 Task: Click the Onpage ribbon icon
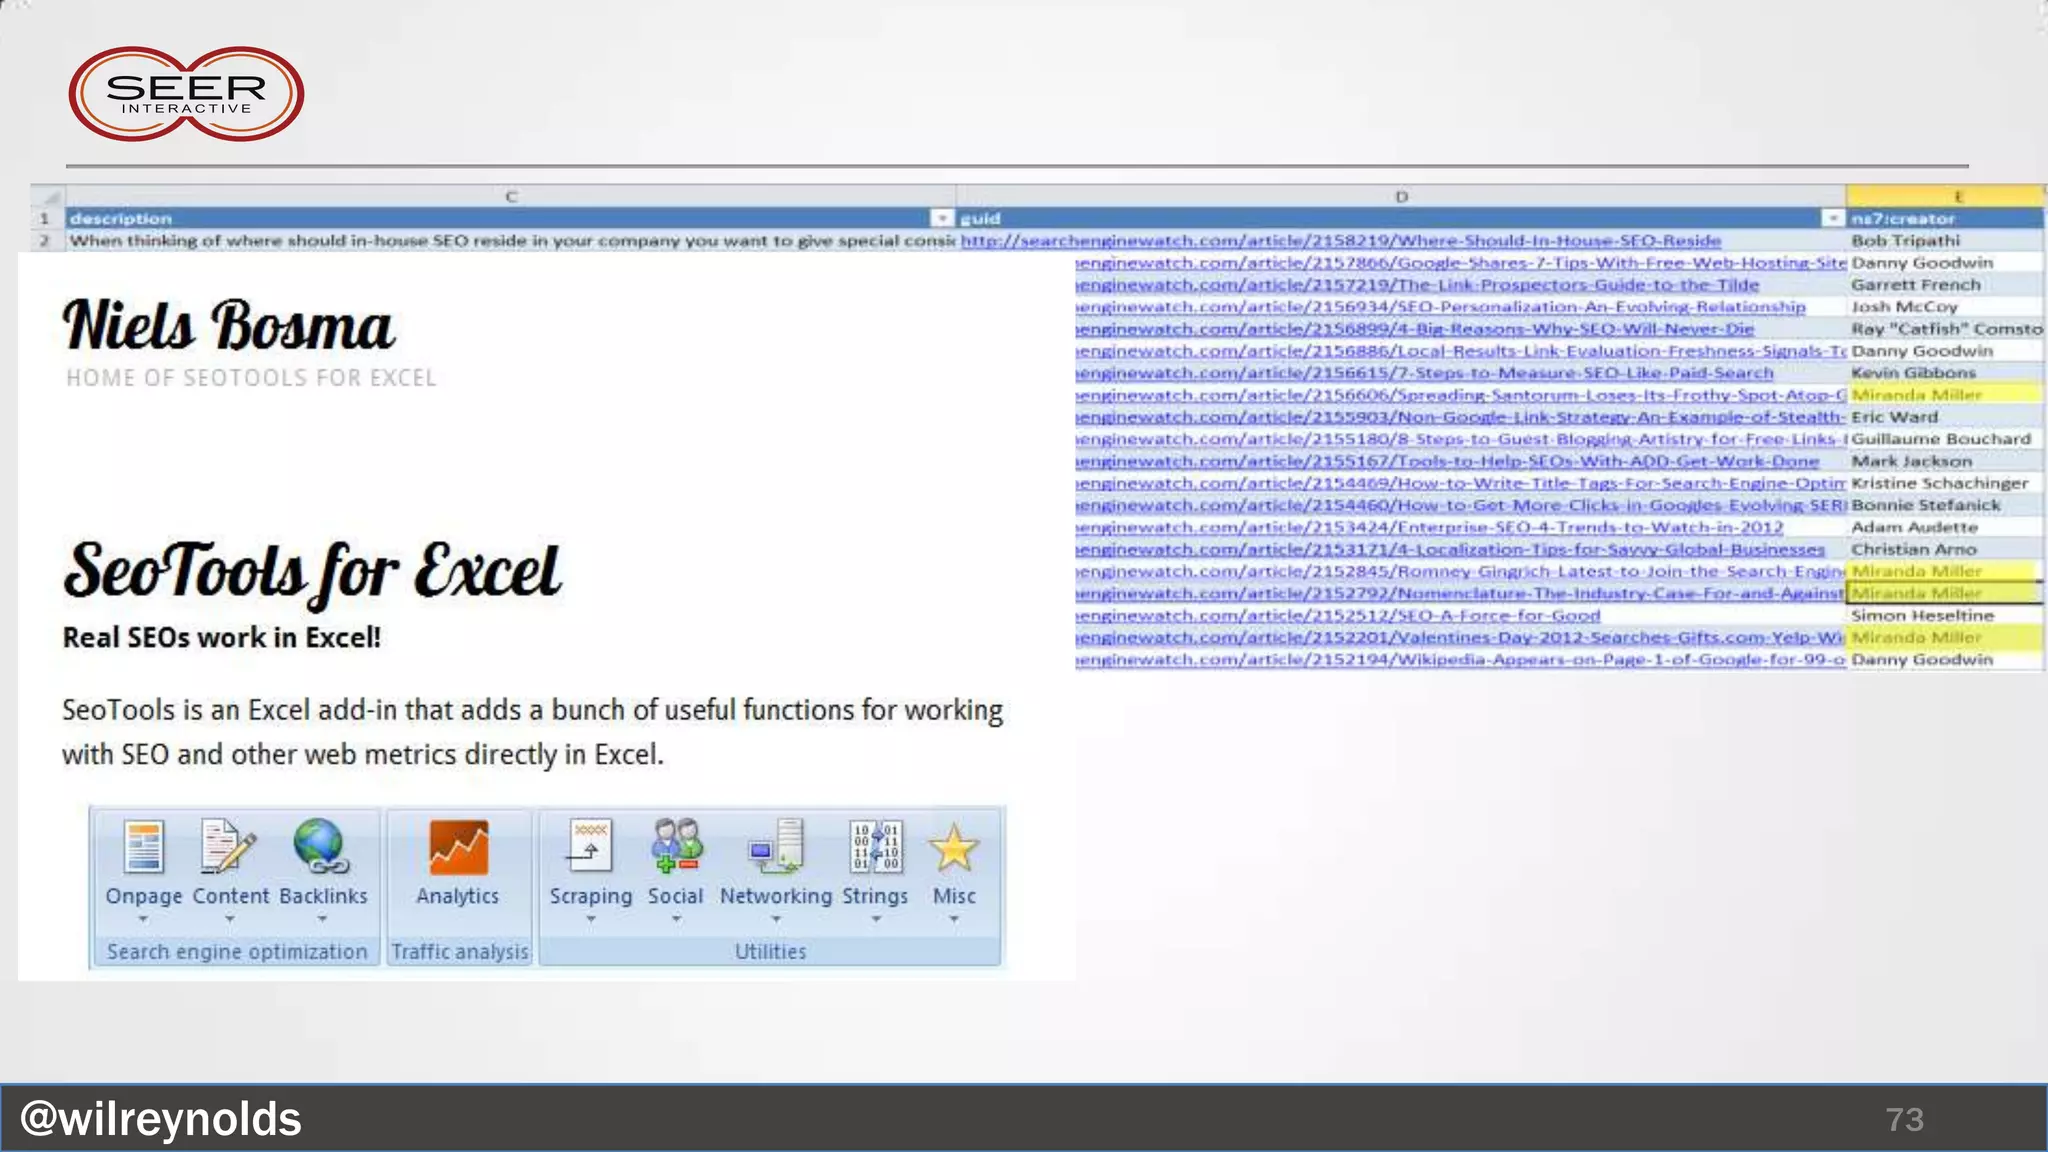(x=144, y=848)
